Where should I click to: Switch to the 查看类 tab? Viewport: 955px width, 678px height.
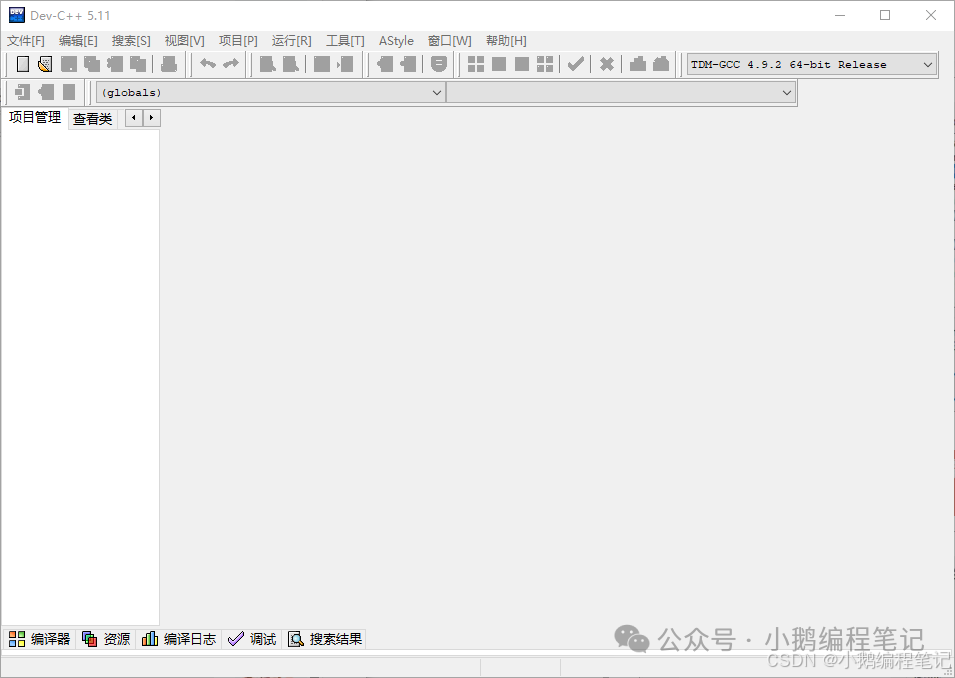[x=93, y=119]
